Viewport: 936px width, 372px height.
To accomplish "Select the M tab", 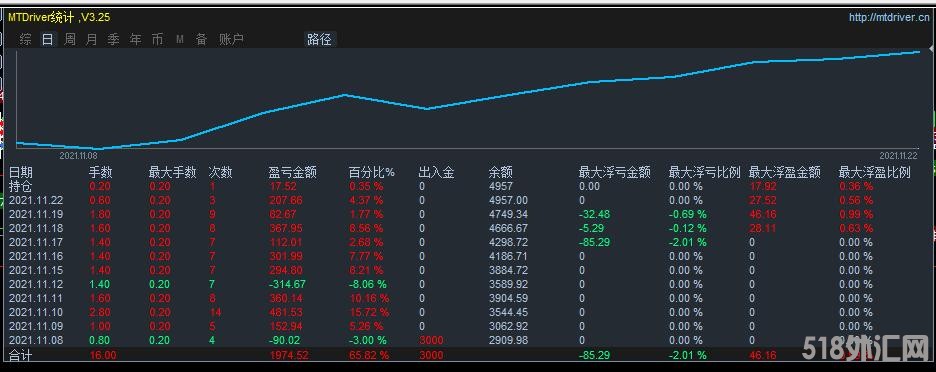I will 180,39.
